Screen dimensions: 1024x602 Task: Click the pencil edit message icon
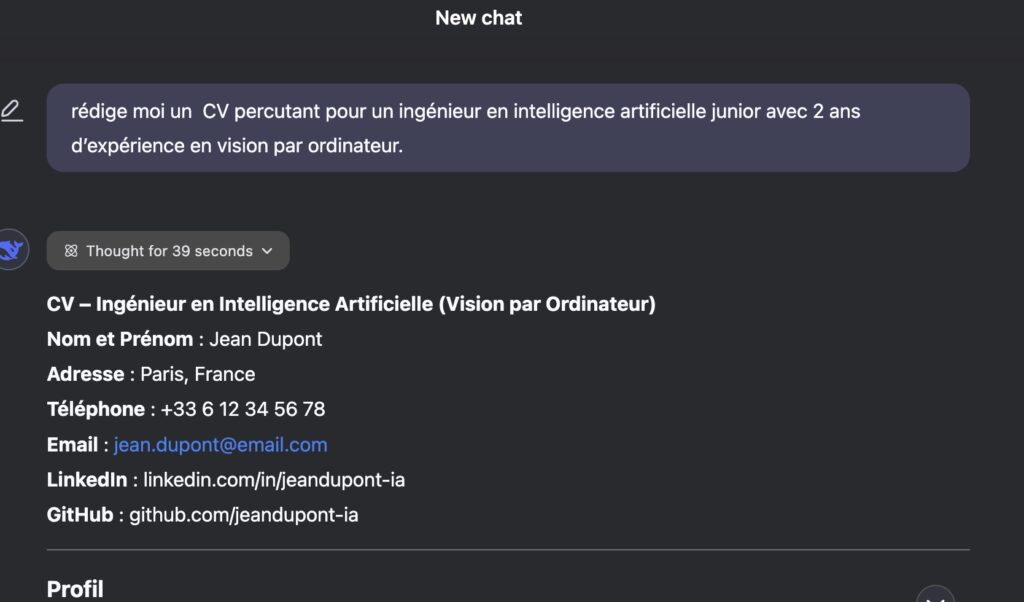click(11, 110)
